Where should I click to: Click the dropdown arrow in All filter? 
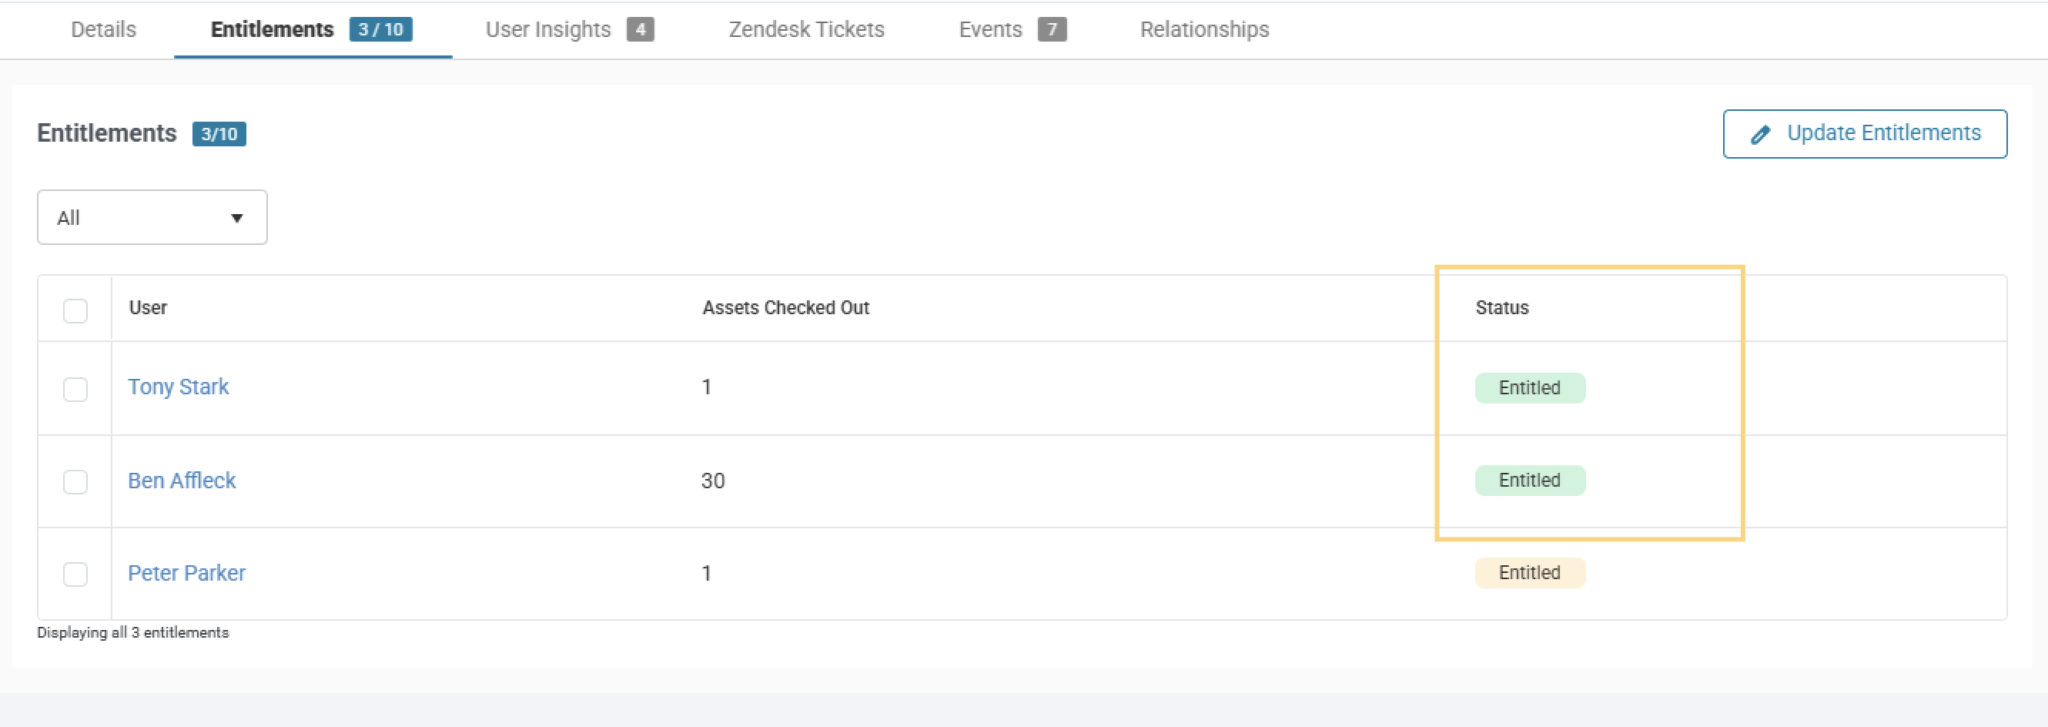[237, 218]
